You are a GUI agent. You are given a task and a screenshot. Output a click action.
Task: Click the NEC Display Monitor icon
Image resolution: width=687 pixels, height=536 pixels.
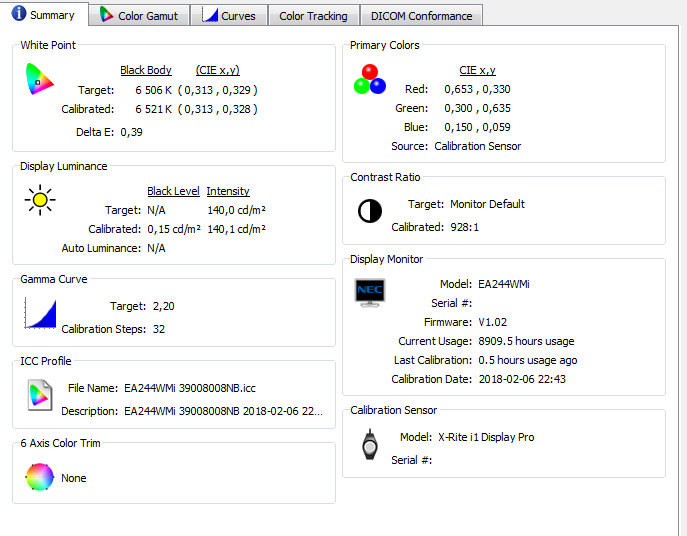(x=369, y=292)
